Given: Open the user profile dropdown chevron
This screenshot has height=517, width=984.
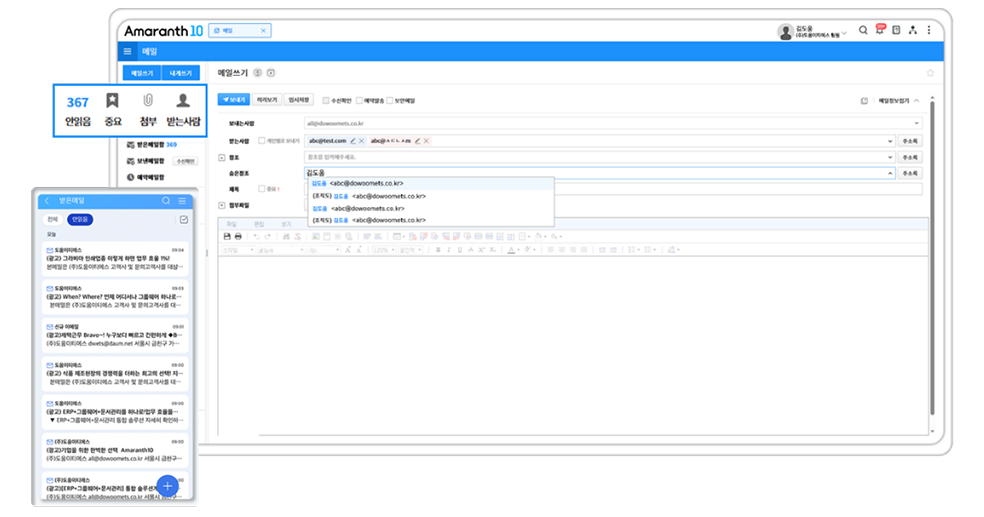Looking at the screenshot, I should point(844,33).
